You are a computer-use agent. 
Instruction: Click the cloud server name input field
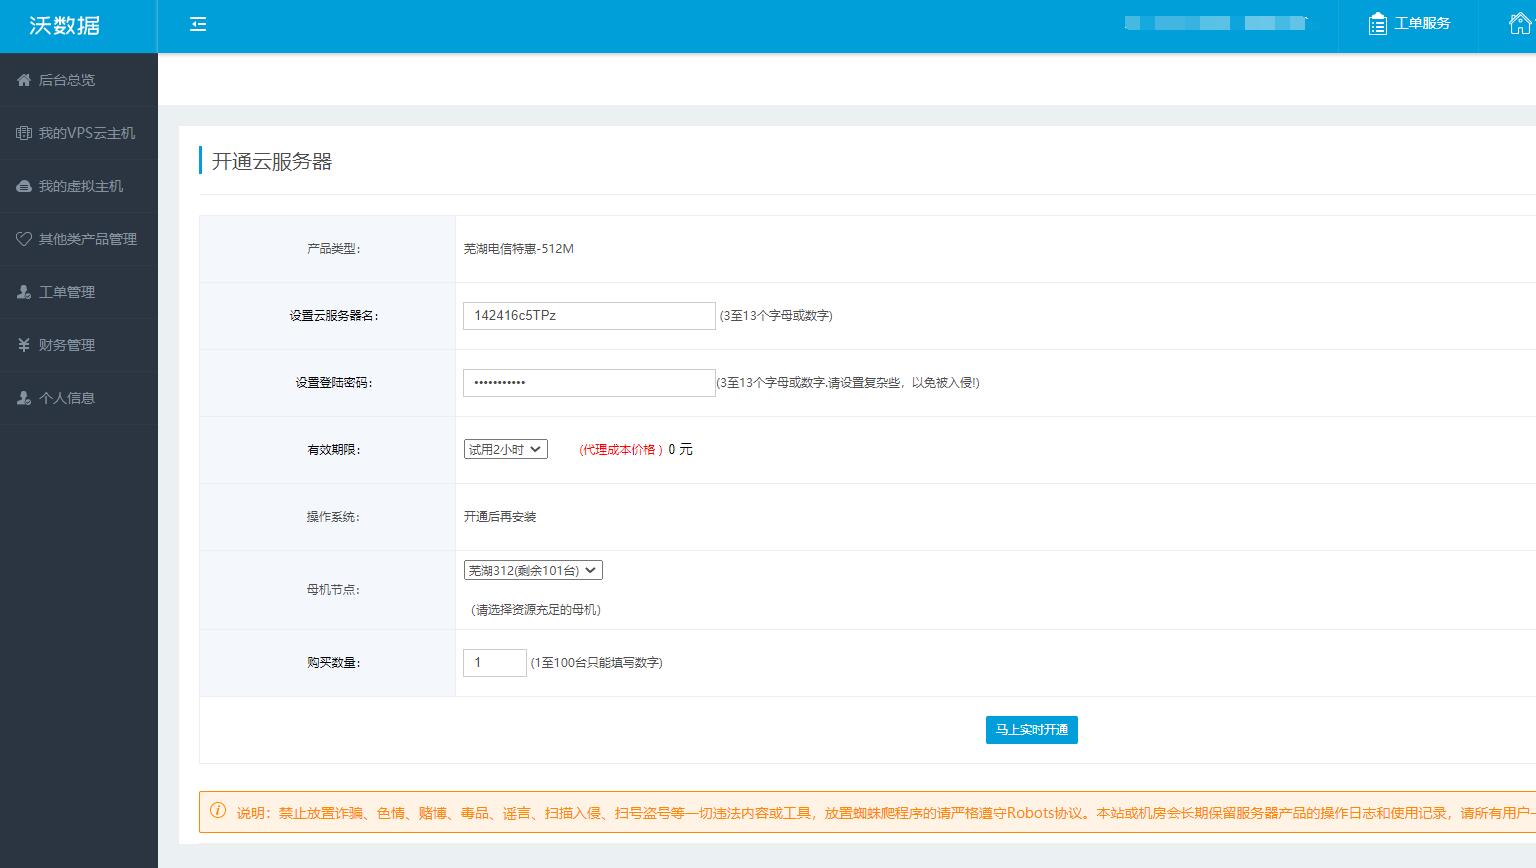[589, 316]
